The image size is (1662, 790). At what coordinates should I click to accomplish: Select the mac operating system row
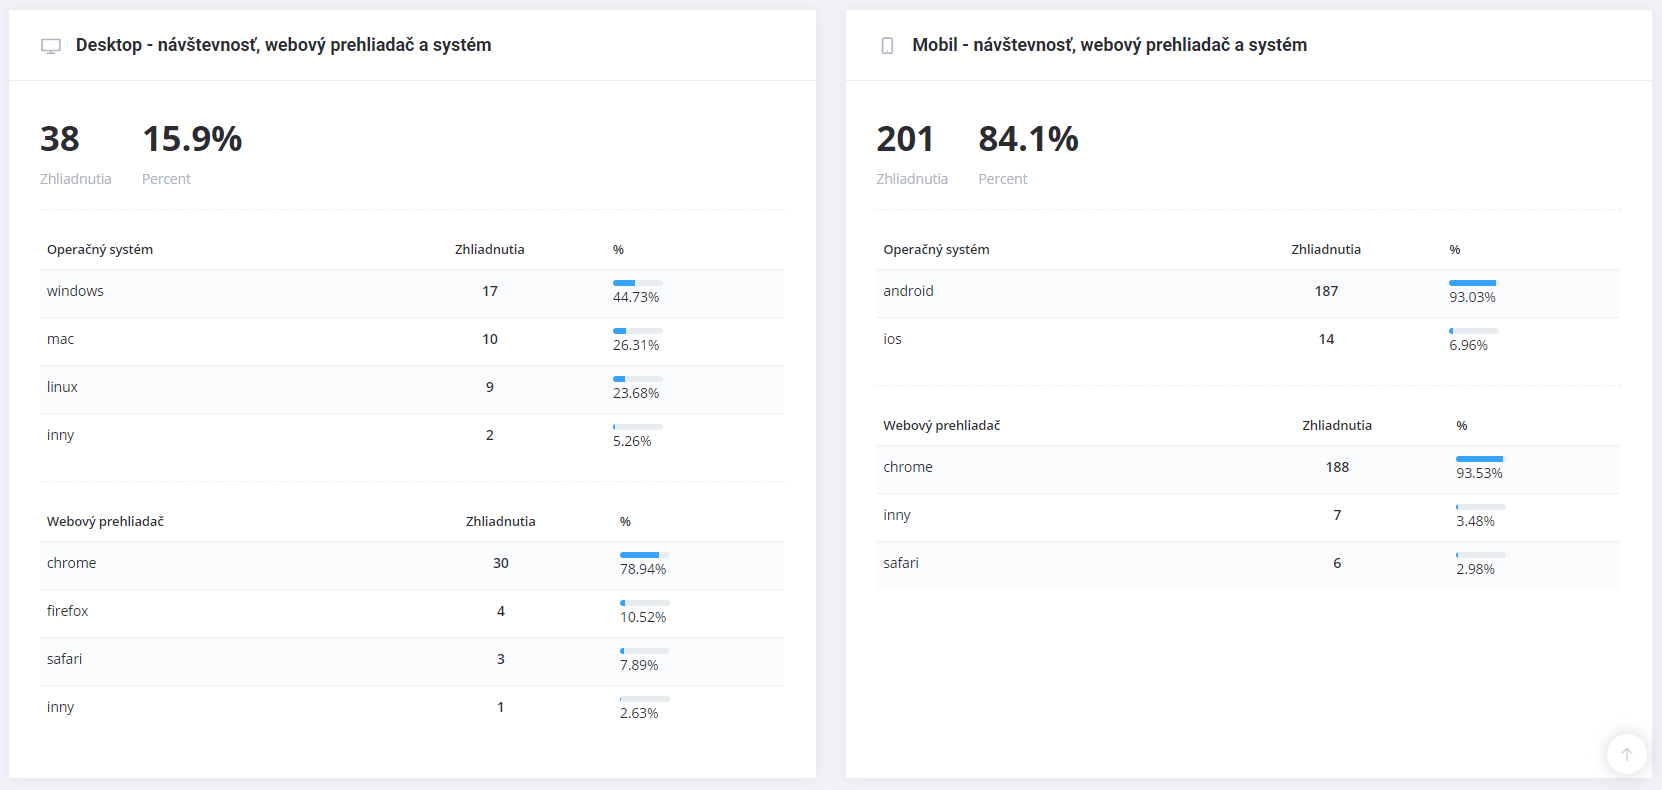[x=412, y=341]
